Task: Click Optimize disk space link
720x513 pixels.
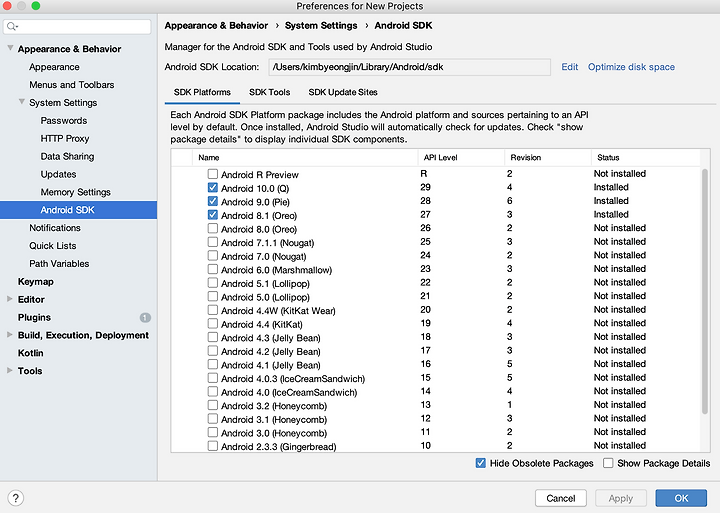Action: click(x=631, y=67)
